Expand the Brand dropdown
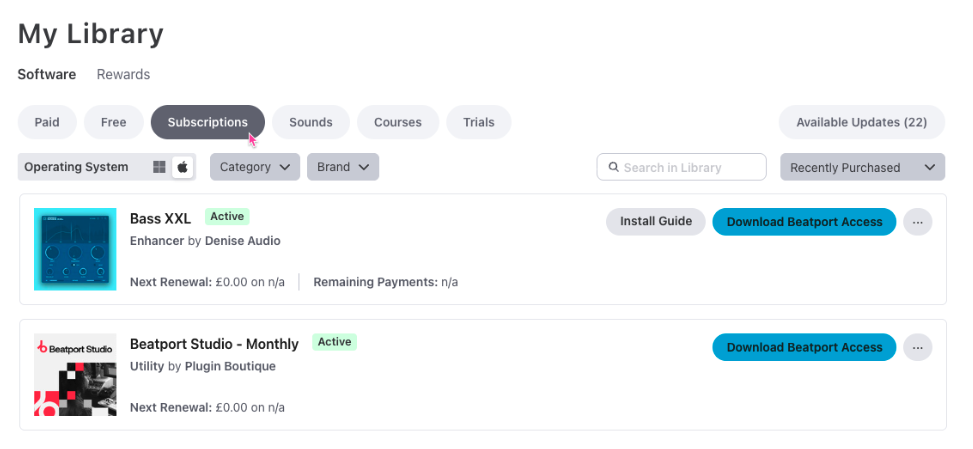The image size is (973, 449). point(342,167)
